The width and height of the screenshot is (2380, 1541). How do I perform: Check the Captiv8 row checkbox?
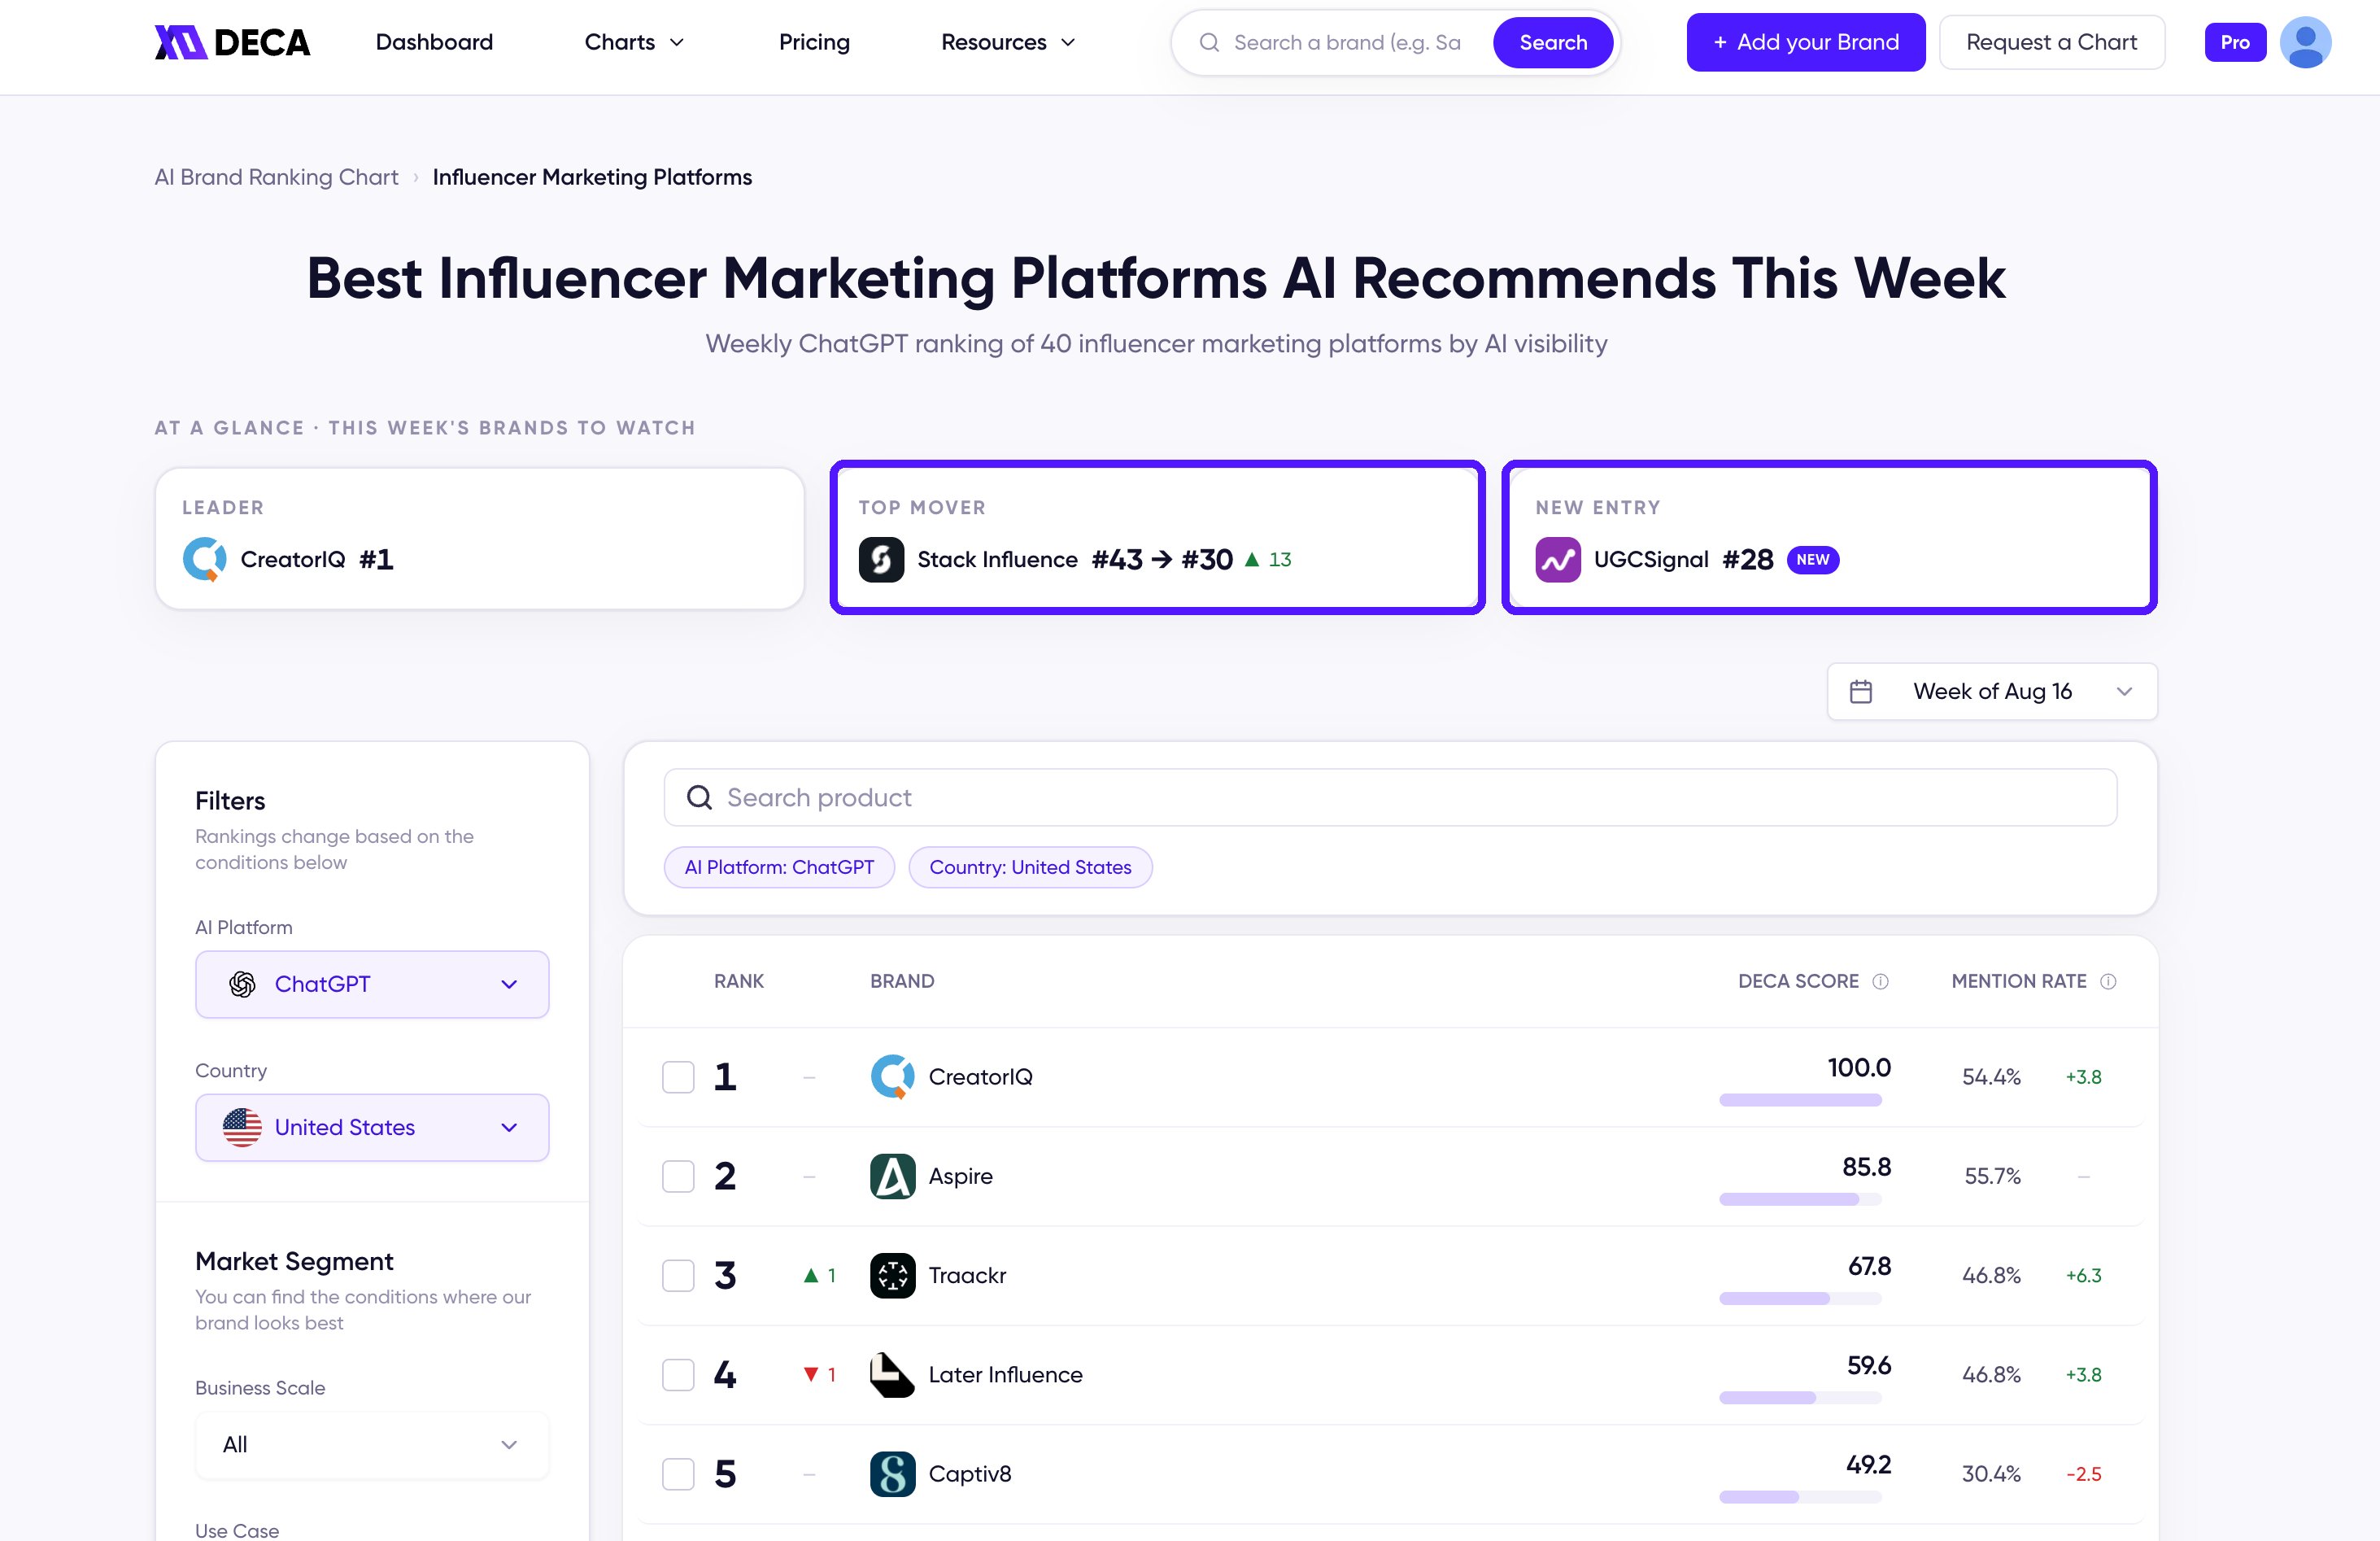point(678,1474)
